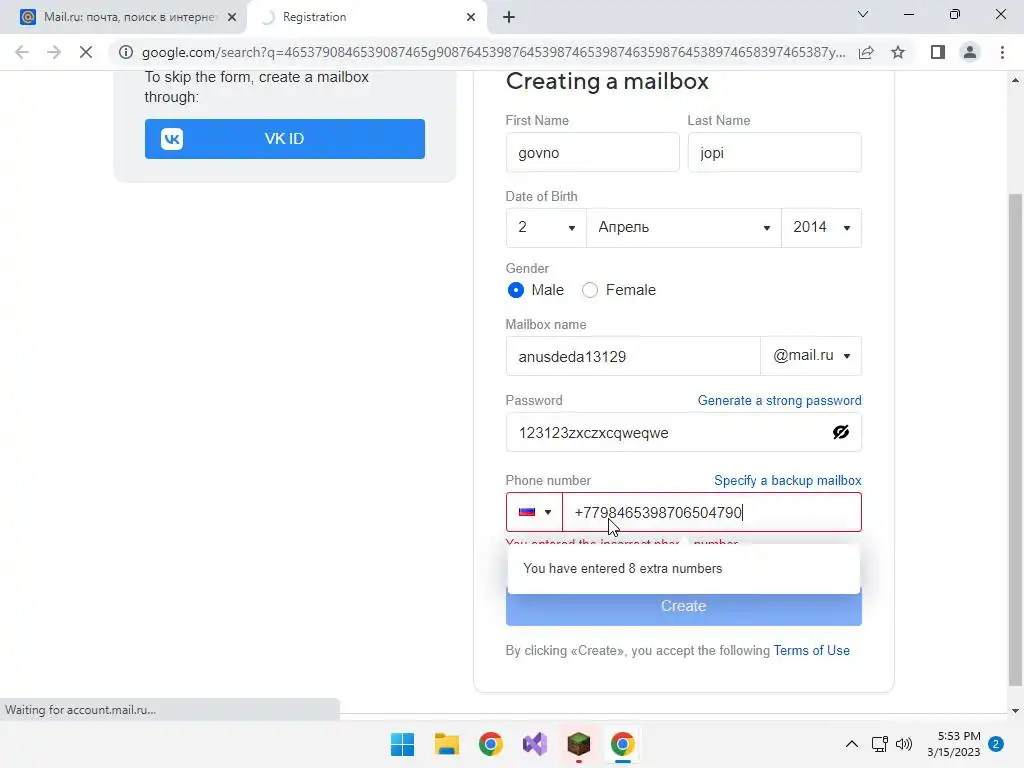1024x768 pixels.
Task: Open notification badge in tray
Action: click(996, 744)
